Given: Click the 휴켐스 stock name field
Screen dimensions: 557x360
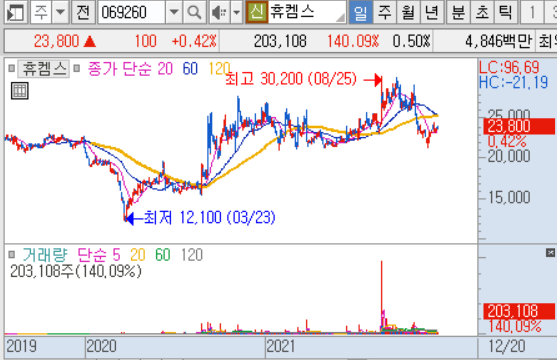Looking at the screenshot, I should pos(307,12).
